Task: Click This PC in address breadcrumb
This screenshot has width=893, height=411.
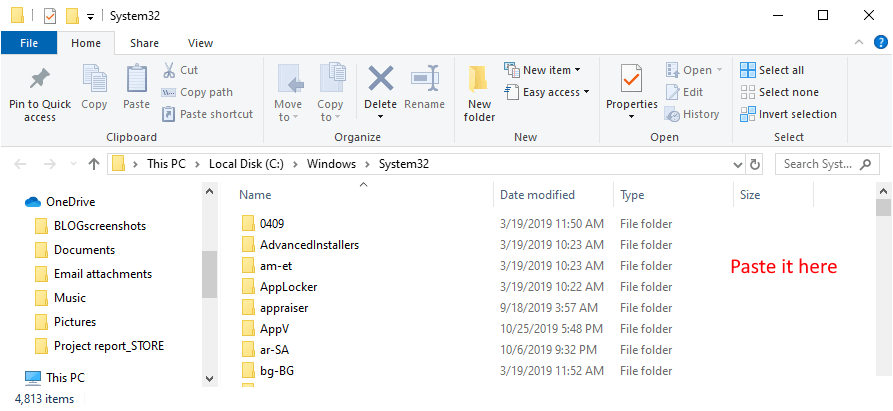Action: (x=166, y=165)
